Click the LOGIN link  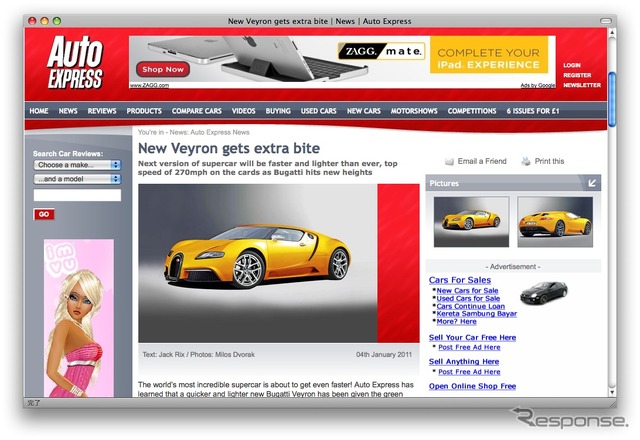click(572, 65)
